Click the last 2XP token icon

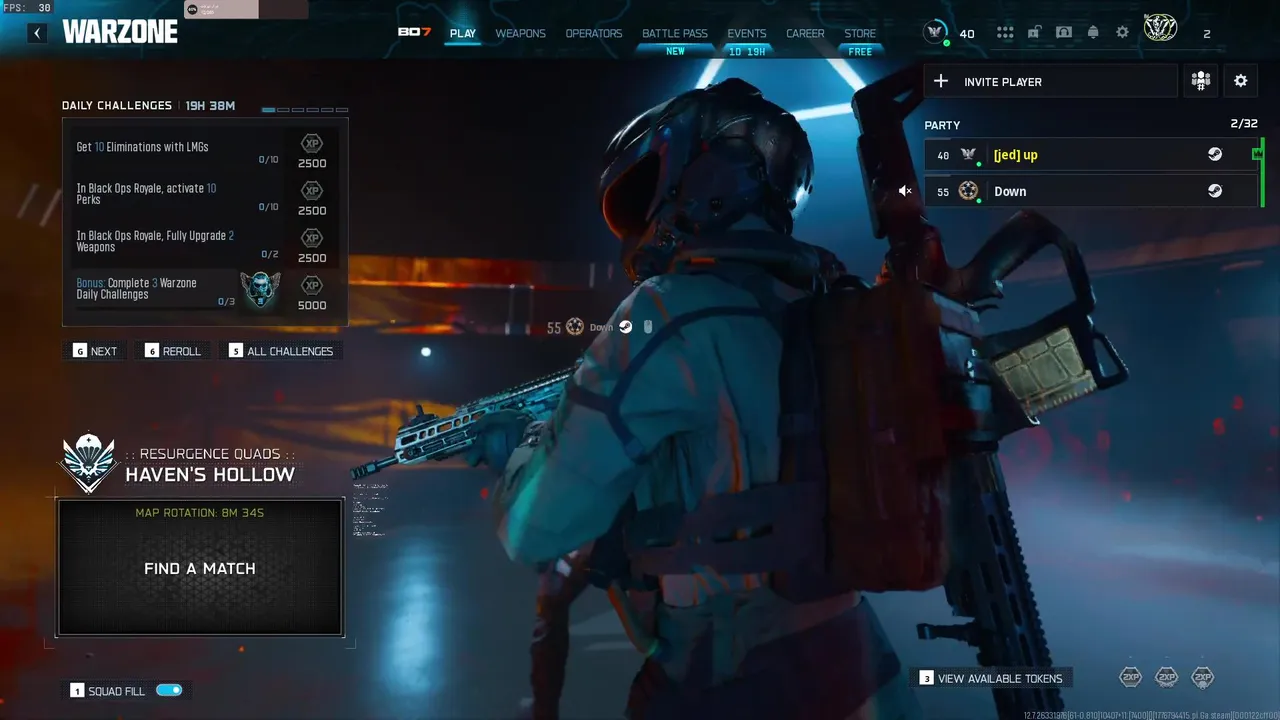click(x=1202, y=677)
